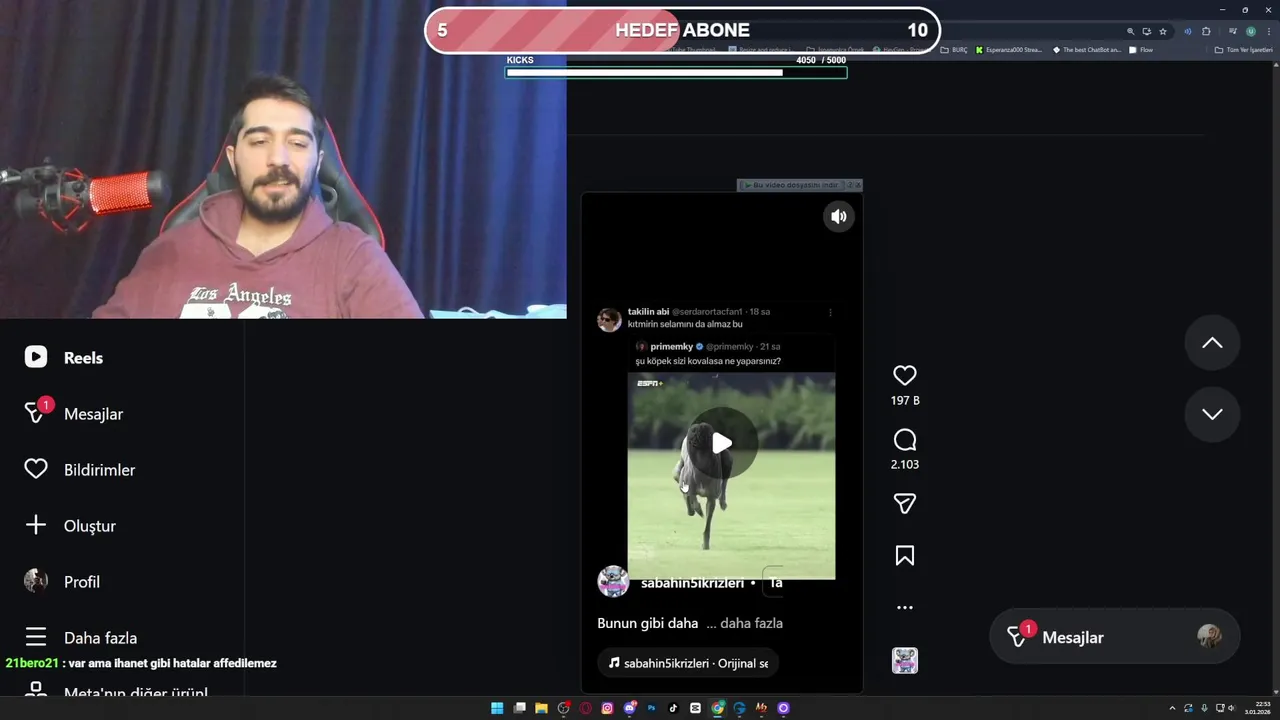Click the plus icon next to Oluştur

pos(36,525)
